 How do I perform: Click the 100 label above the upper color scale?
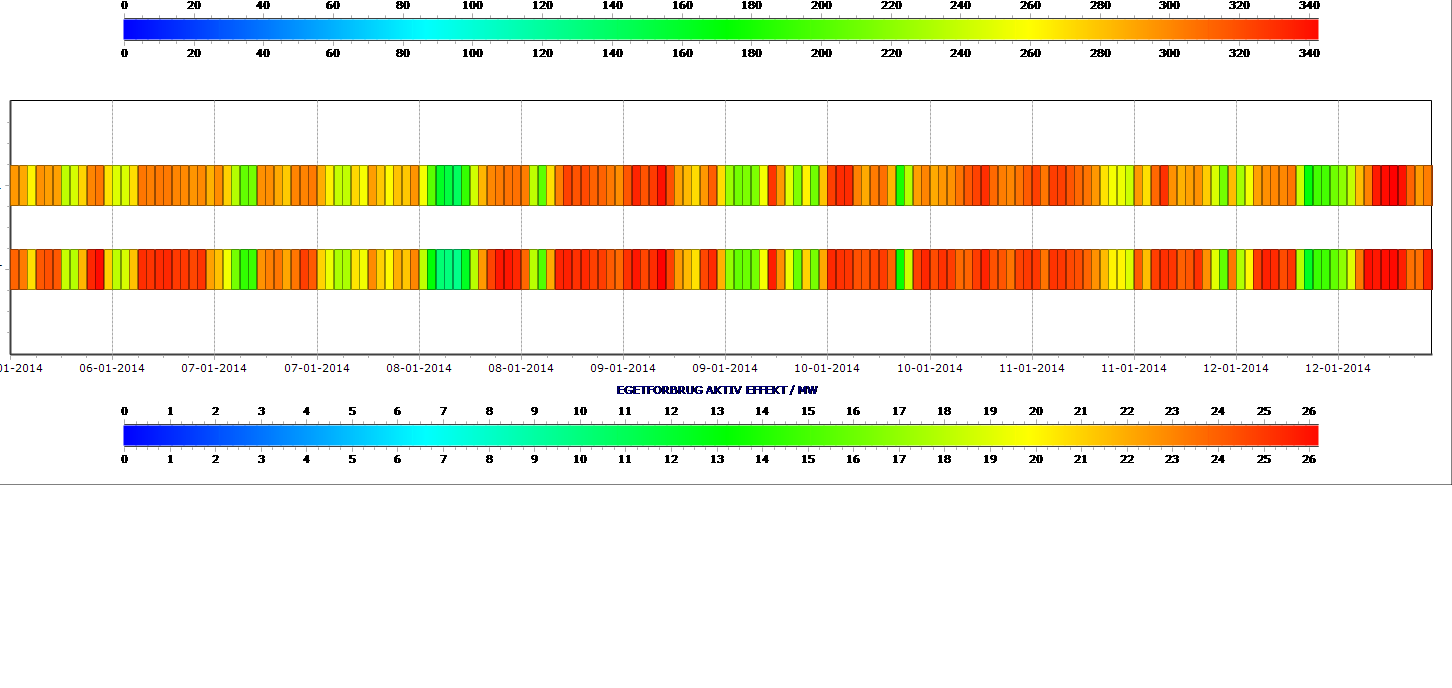click(472, 5)
